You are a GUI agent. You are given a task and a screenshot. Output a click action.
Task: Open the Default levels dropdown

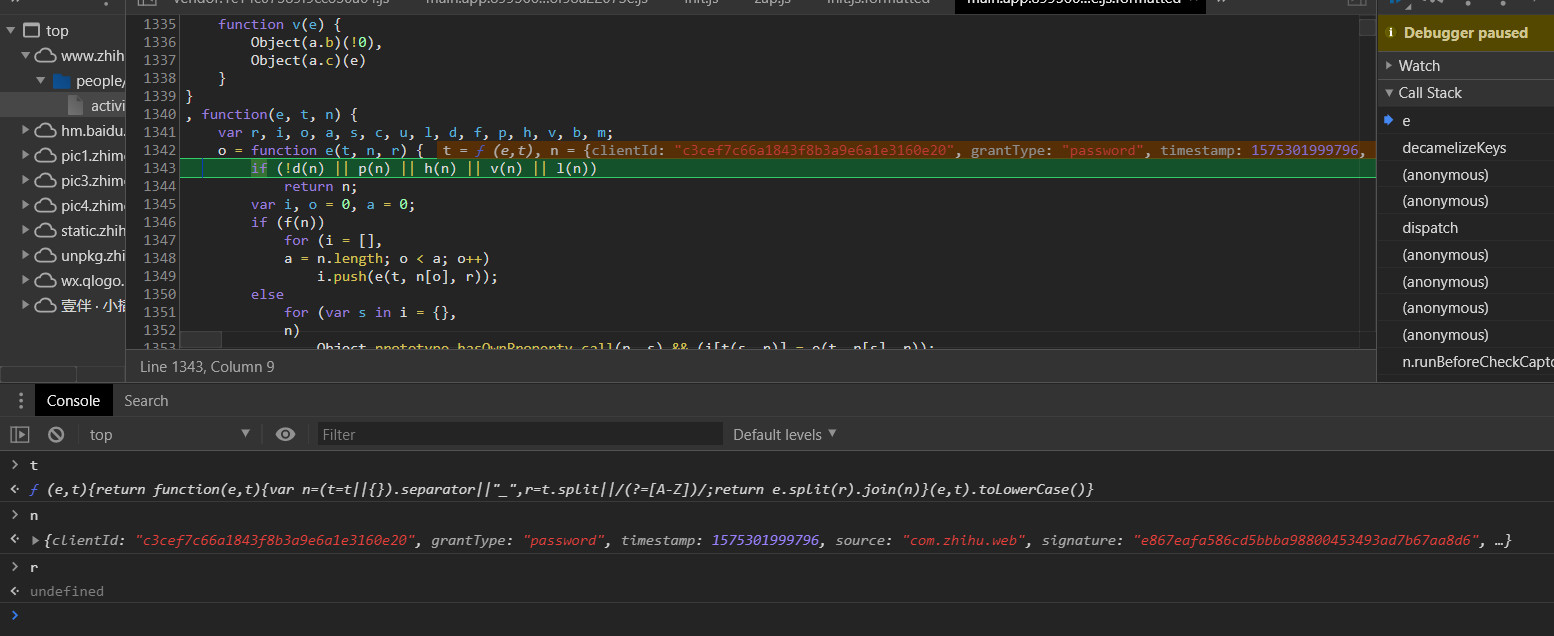pyautogui.click(x=785, y=434)
